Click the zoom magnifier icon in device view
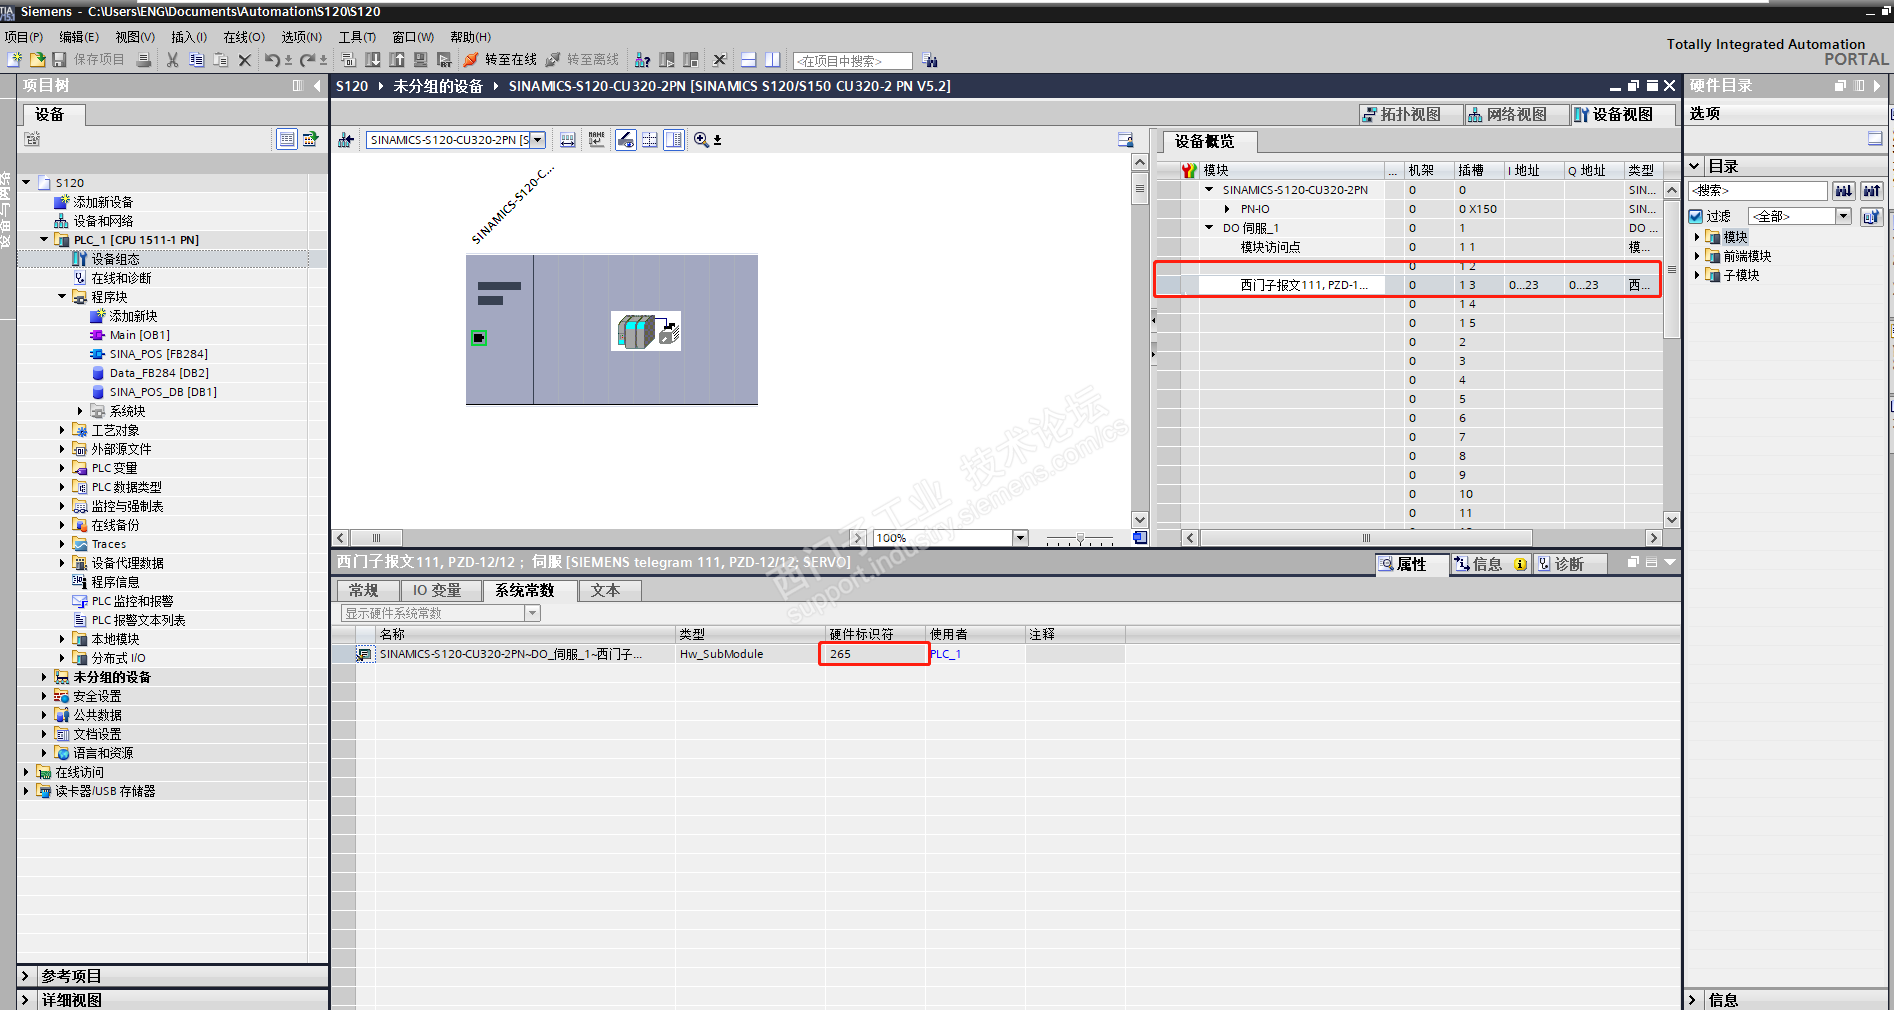 pos(702,140)
